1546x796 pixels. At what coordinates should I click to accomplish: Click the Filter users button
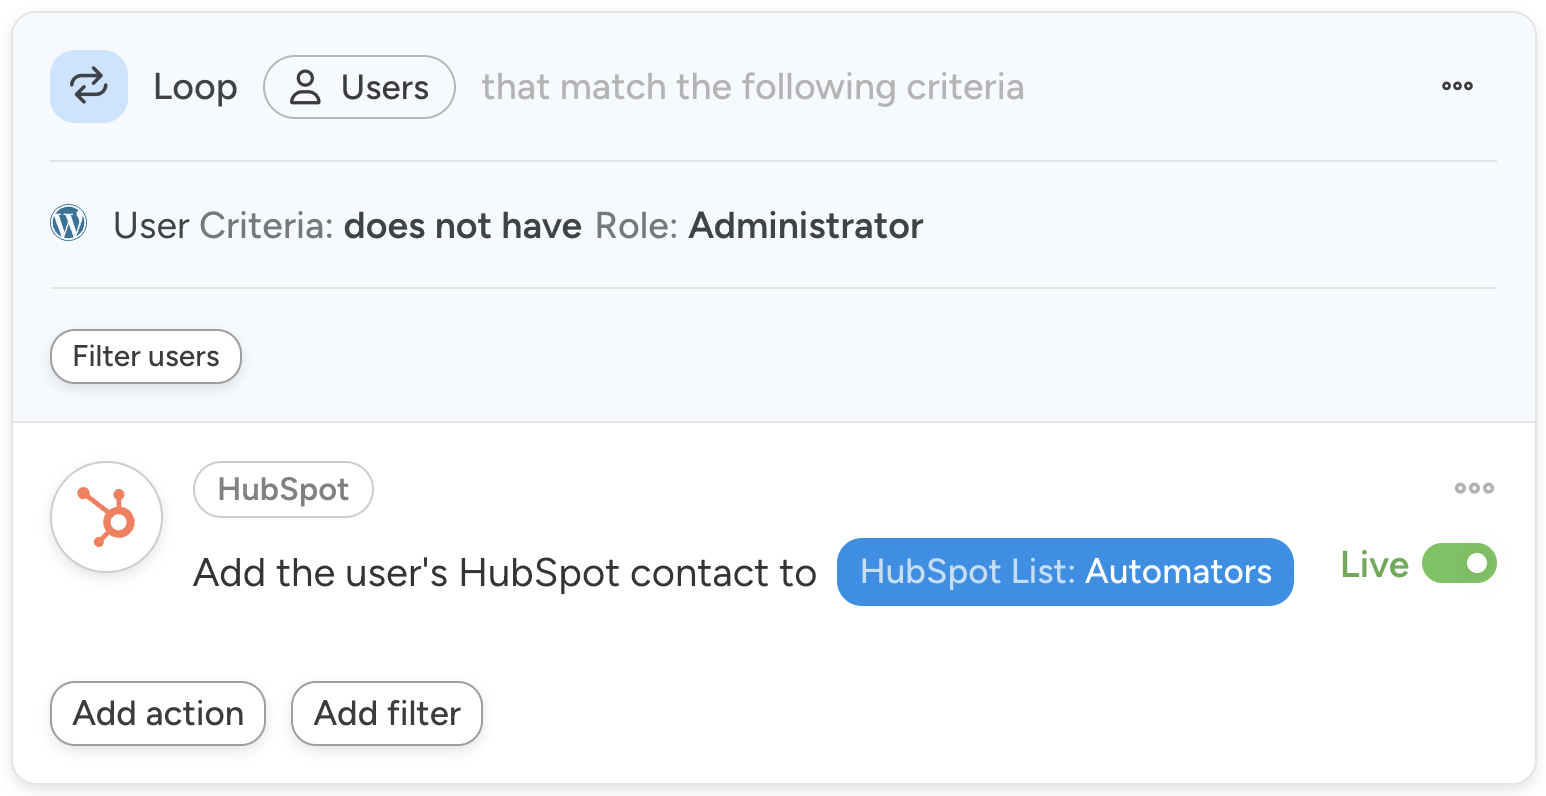pyautogui.click(x=146, y=357)
